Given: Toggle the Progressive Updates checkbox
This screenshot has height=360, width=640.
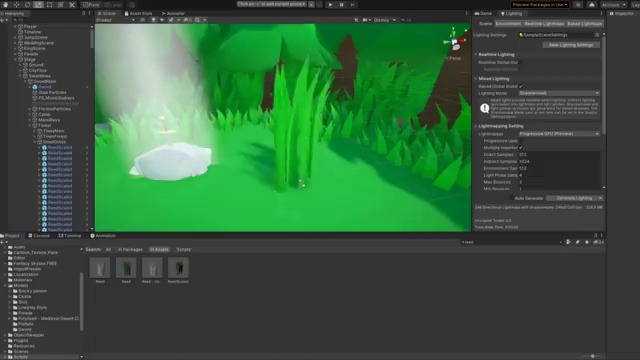Looking at the screenshot, I should (521, 141).
